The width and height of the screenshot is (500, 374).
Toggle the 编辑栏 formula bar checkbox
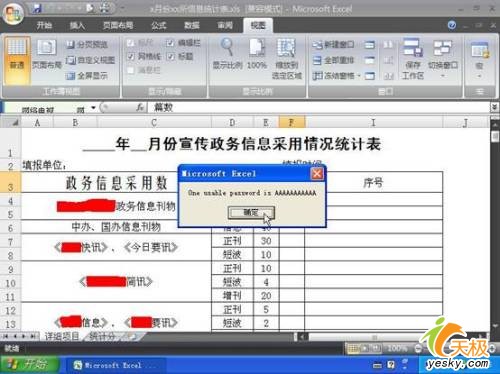point(170,43)
